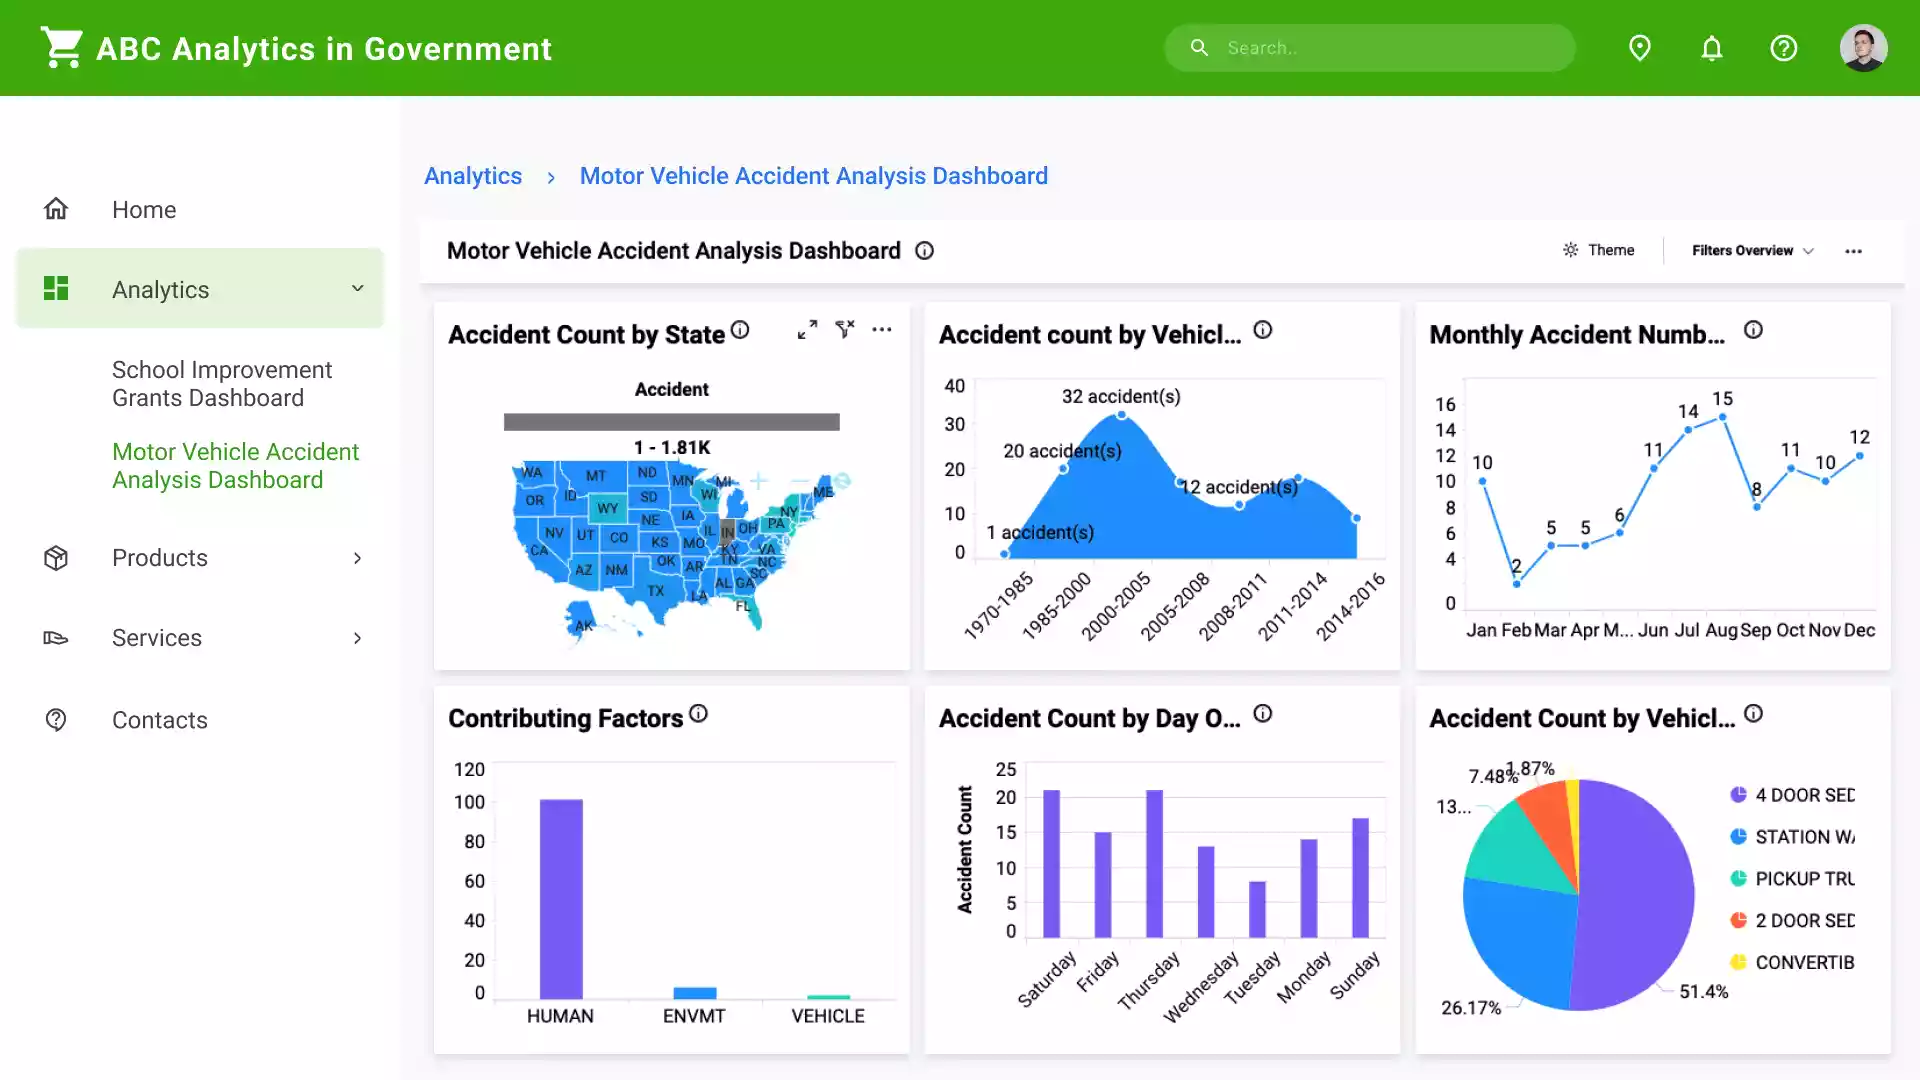Screen dimensions: 1920x1080
Task: Click the filter icon on state chart
Action: tap(845, 329)
